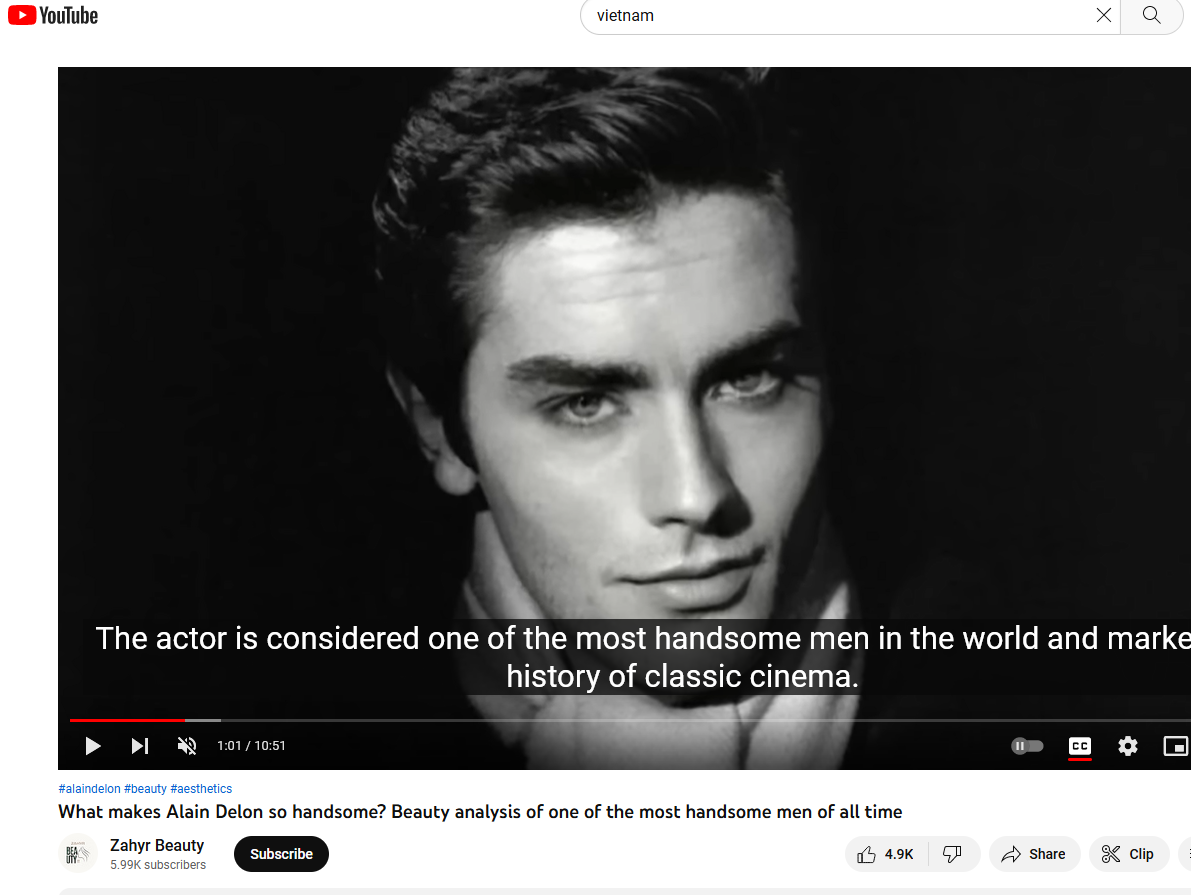Toggle autoplay switch
The width and height of the screenshot is (1191, 895).
pyautogui.click(x=1027, y=746)
